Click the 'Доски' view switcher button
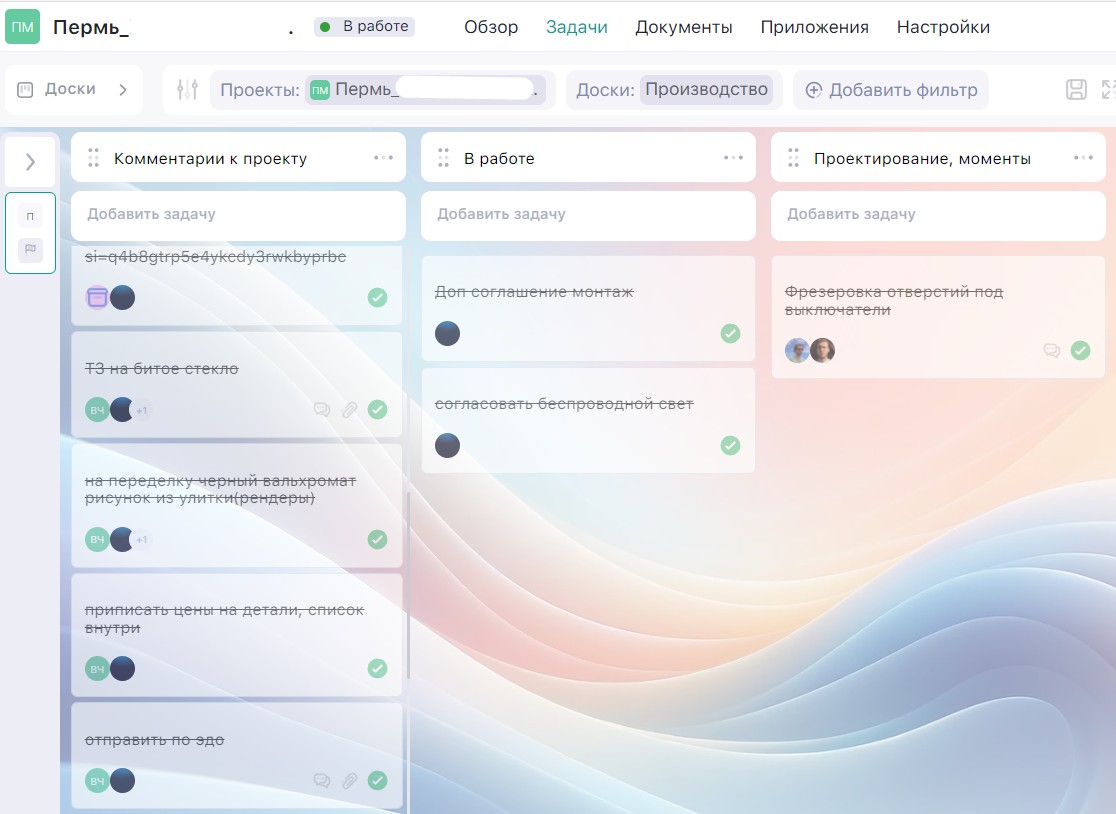The height and width of the screenshot is (814, 1116). (x=73, y=90)
